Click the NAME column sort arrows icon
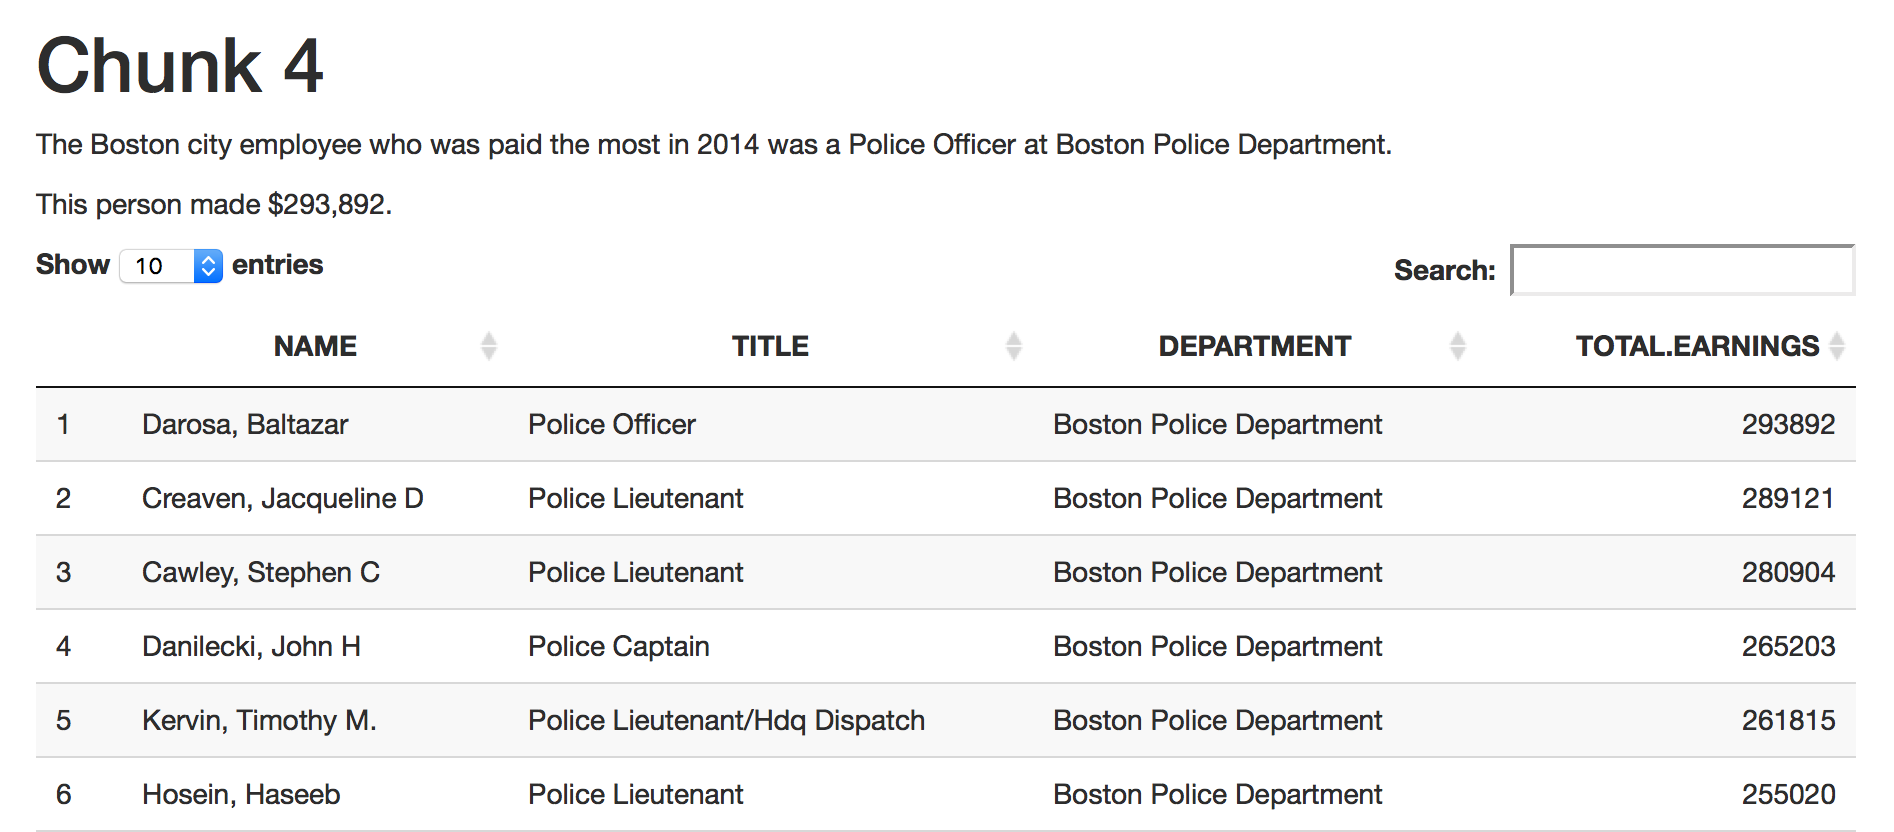 [x=488, y=346]
